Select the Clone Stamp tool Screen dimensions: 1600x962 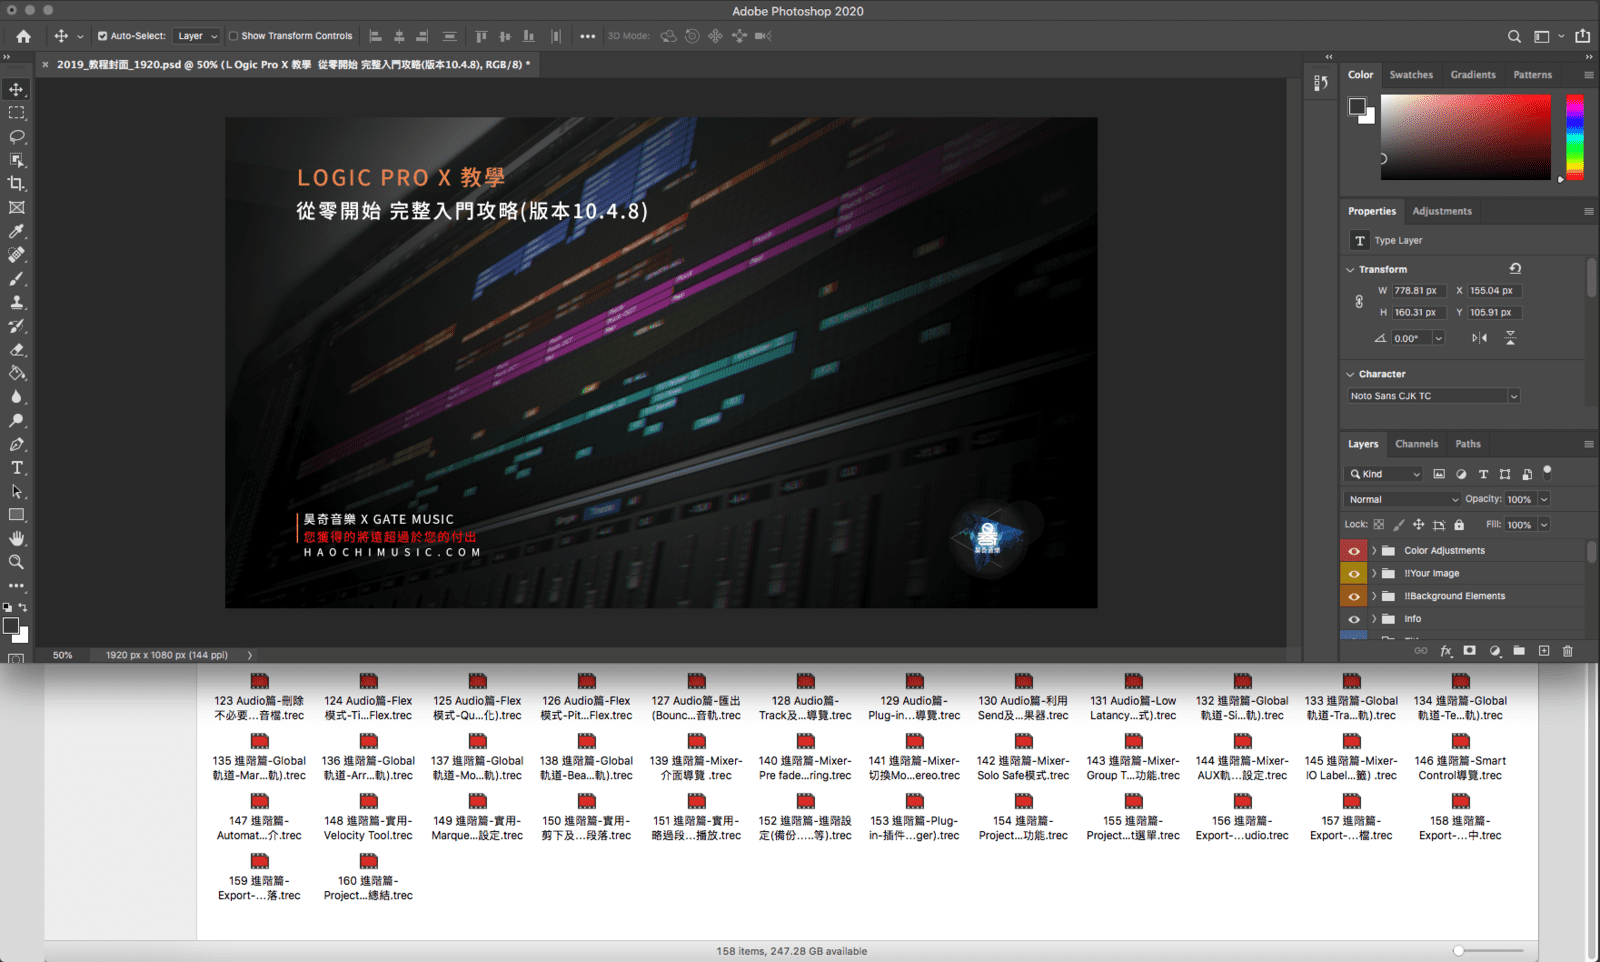point(17,302)
